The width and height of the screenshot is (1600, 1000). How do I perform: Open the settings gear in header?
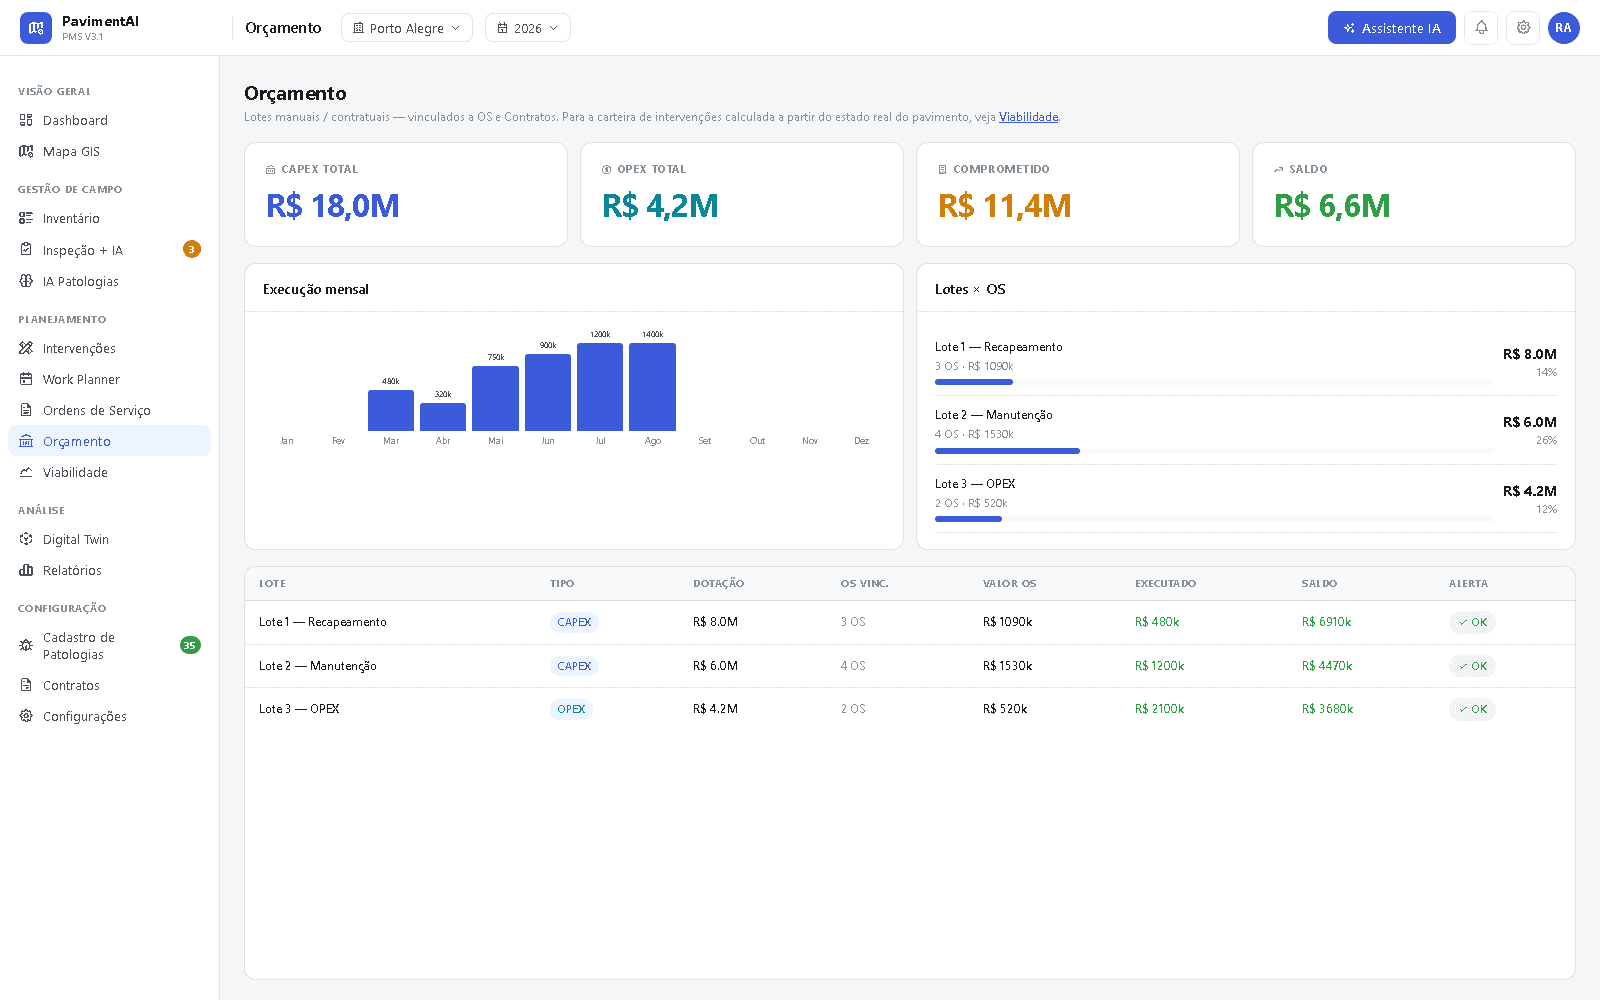pyautogui.click(x=1523, y=28)
